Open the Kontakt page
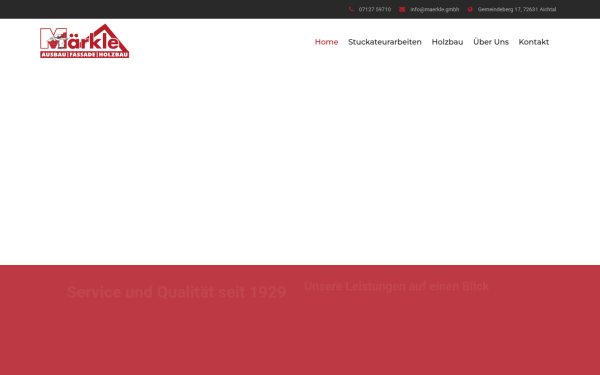 point(534,42)
